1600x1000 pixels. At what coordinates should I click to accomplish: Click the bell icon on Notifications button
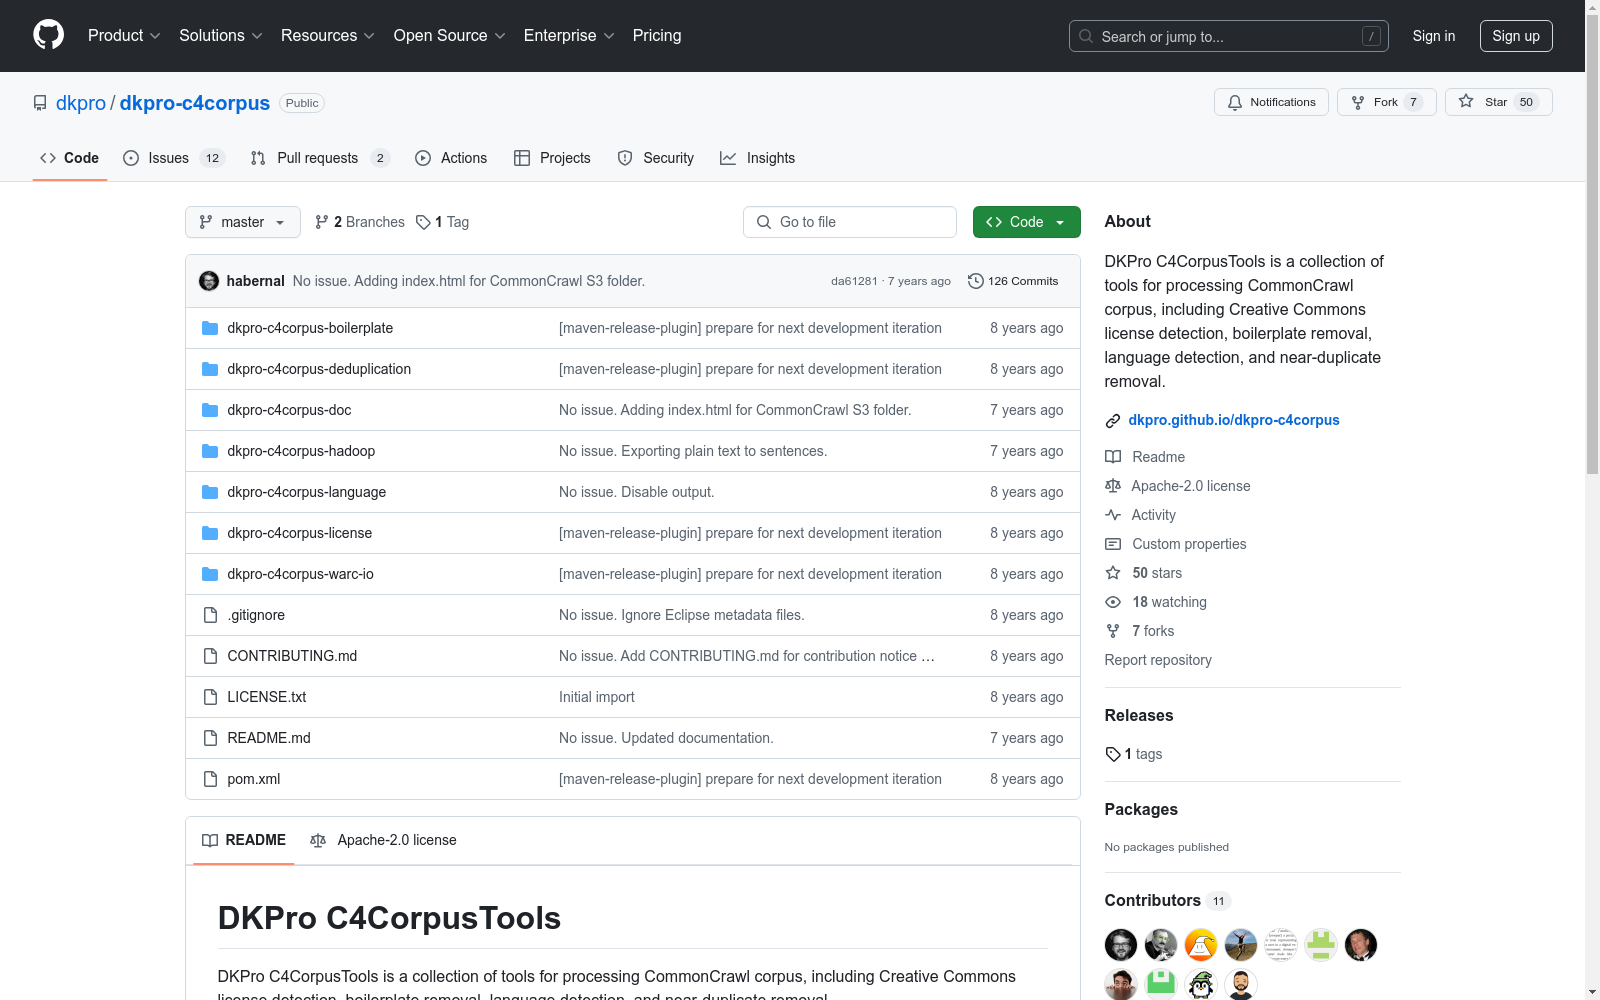pyautogui.click(x=1235, y=102)
